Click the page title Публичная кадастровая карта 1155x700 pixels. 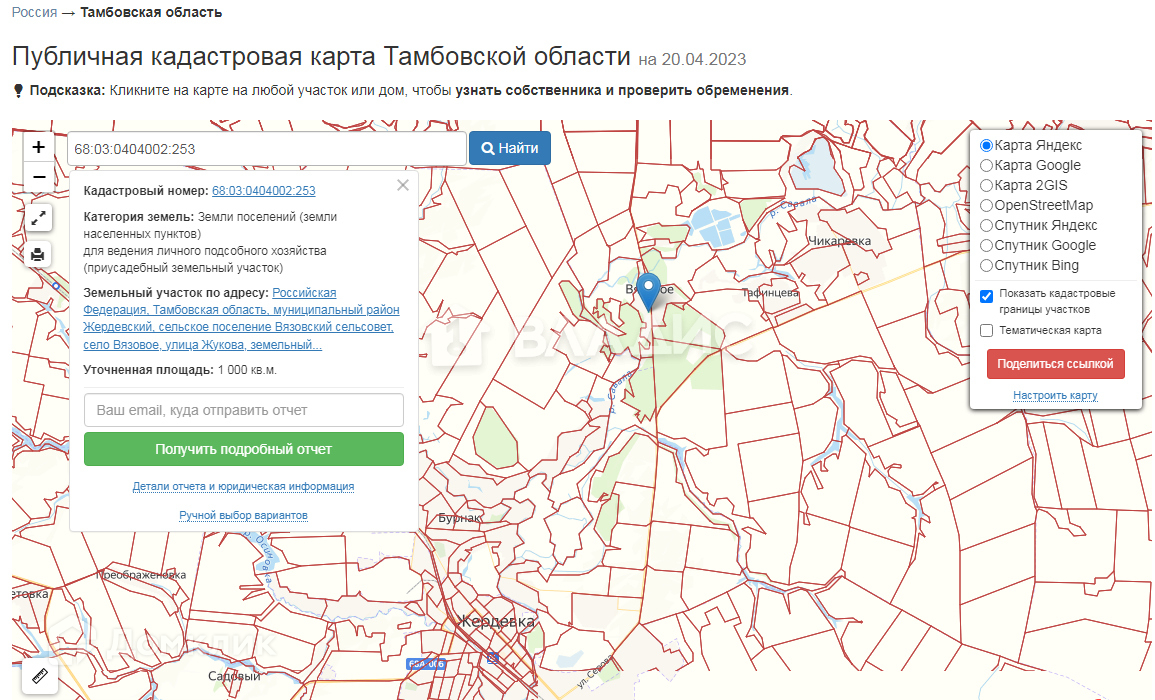click(x=321, y=56)
